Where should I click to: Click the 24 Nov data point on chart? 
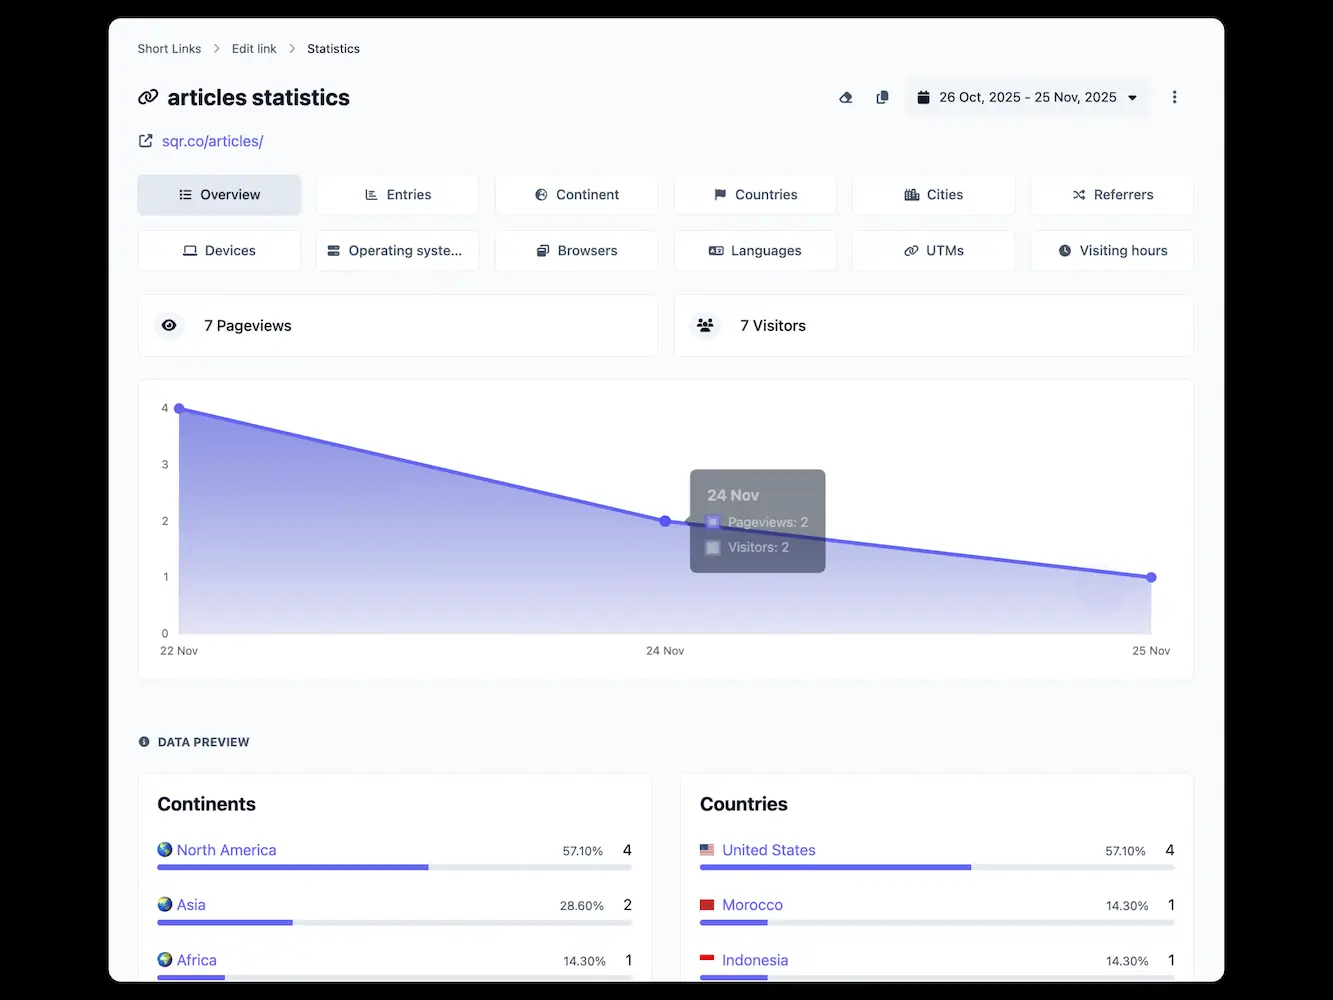click(x=665, y=521)
